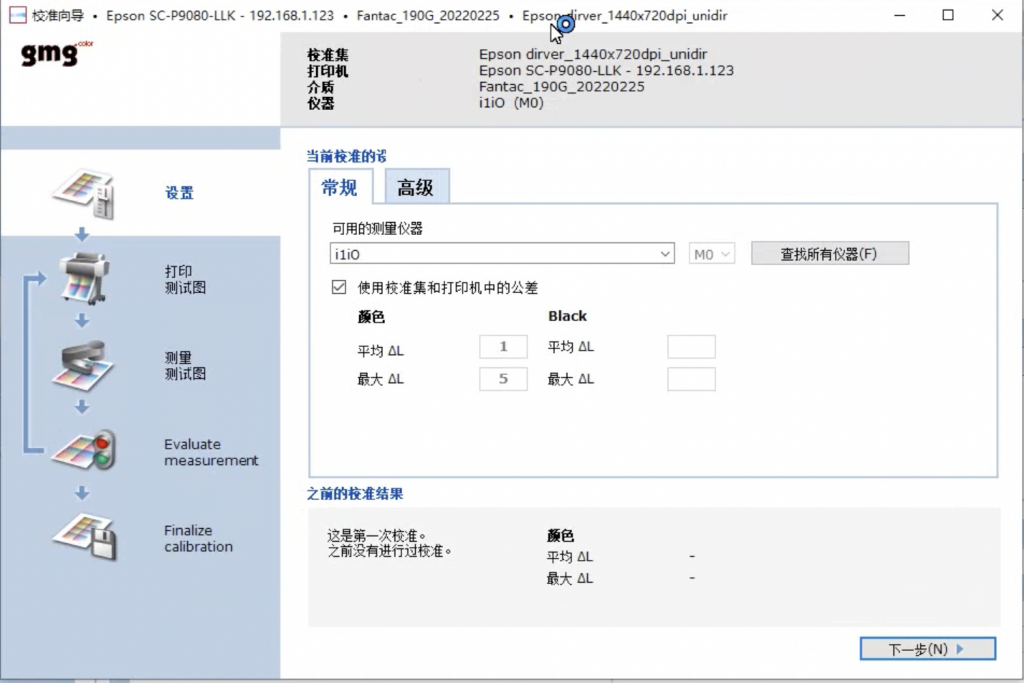1024x683 pixels.
Task: Click the Black 平均 ΔL input field
Action: pyautogui.click(x=691, y=347)
